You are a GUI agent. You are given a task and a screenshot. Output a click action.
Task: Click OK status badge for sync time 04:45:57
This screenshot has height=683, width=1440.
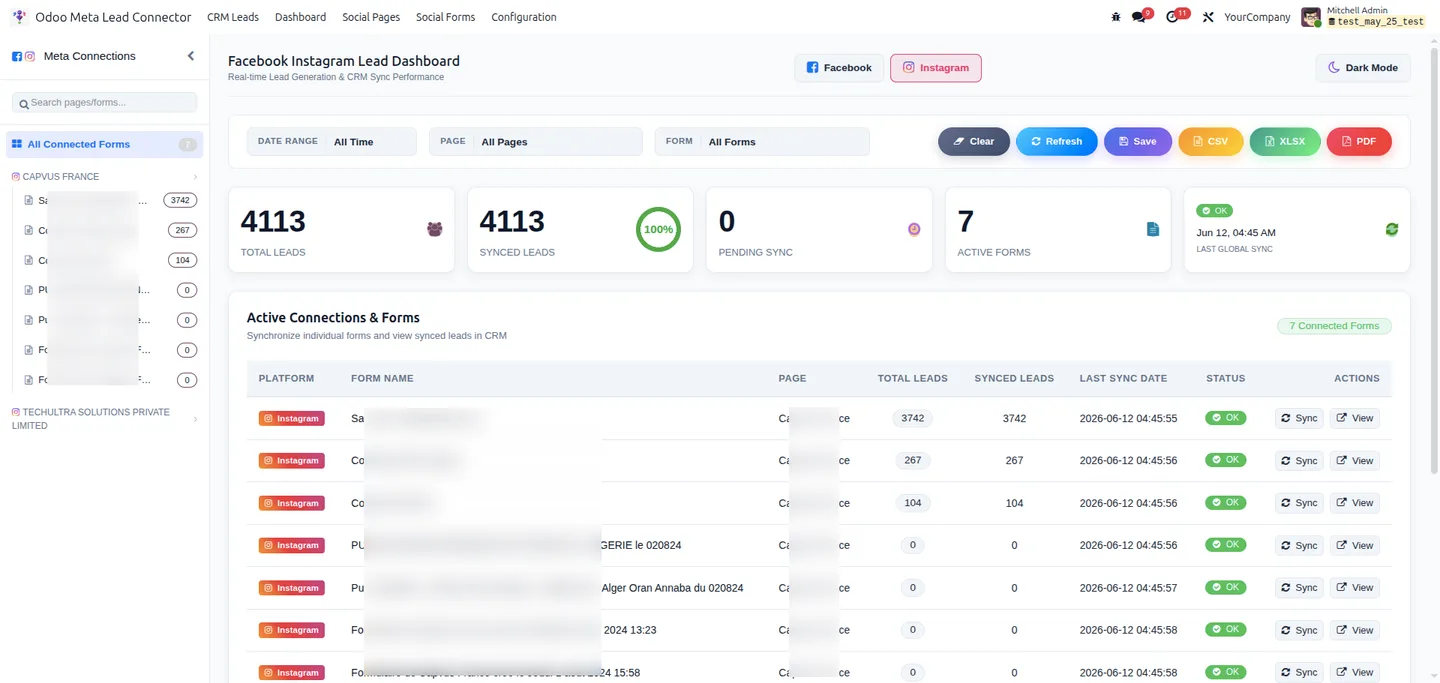coord(1225,587)
